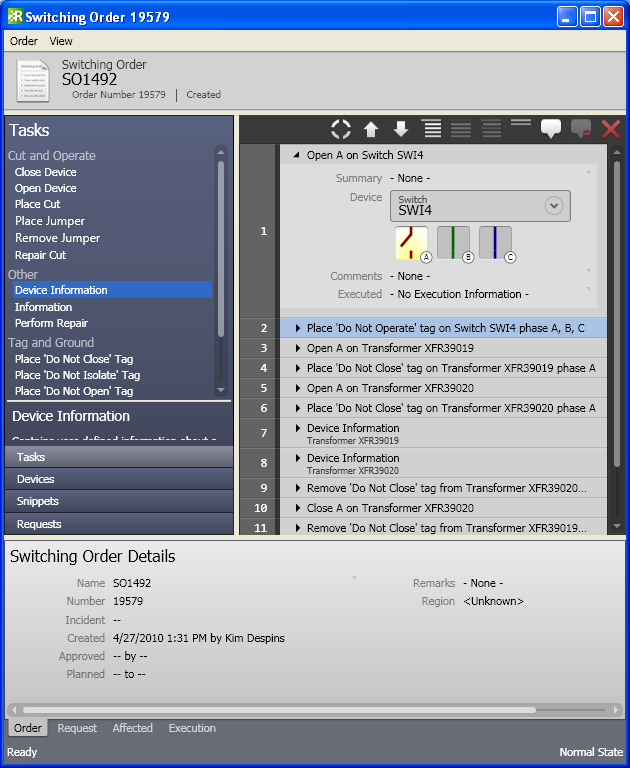Select the Place Jumper task
The height and width of the screenshot is (768, 630).
point(50,221)
